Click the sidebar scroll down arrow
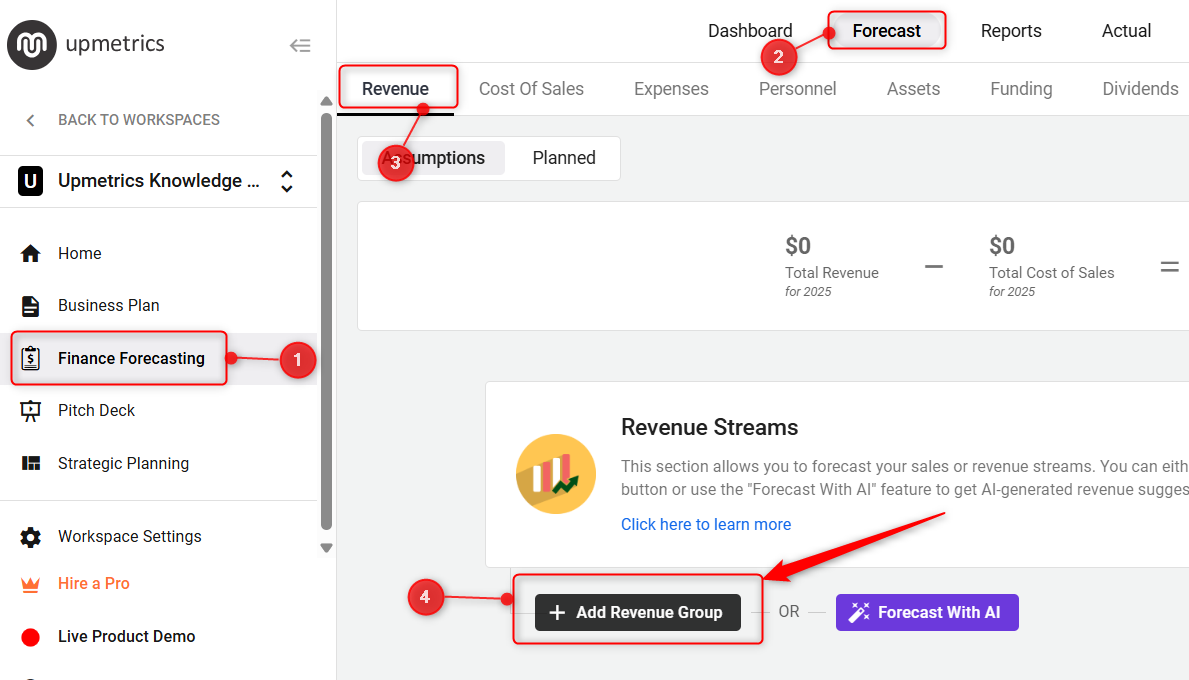The width and height of the screenshot is (1189, 680). click(x=326, y=547)
